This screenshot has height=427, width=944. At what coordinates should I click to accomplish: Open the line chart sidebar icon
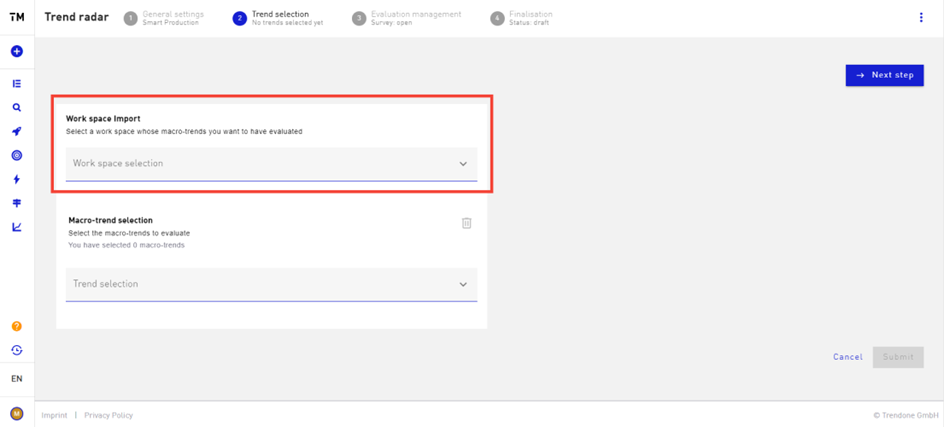(17, 227)
